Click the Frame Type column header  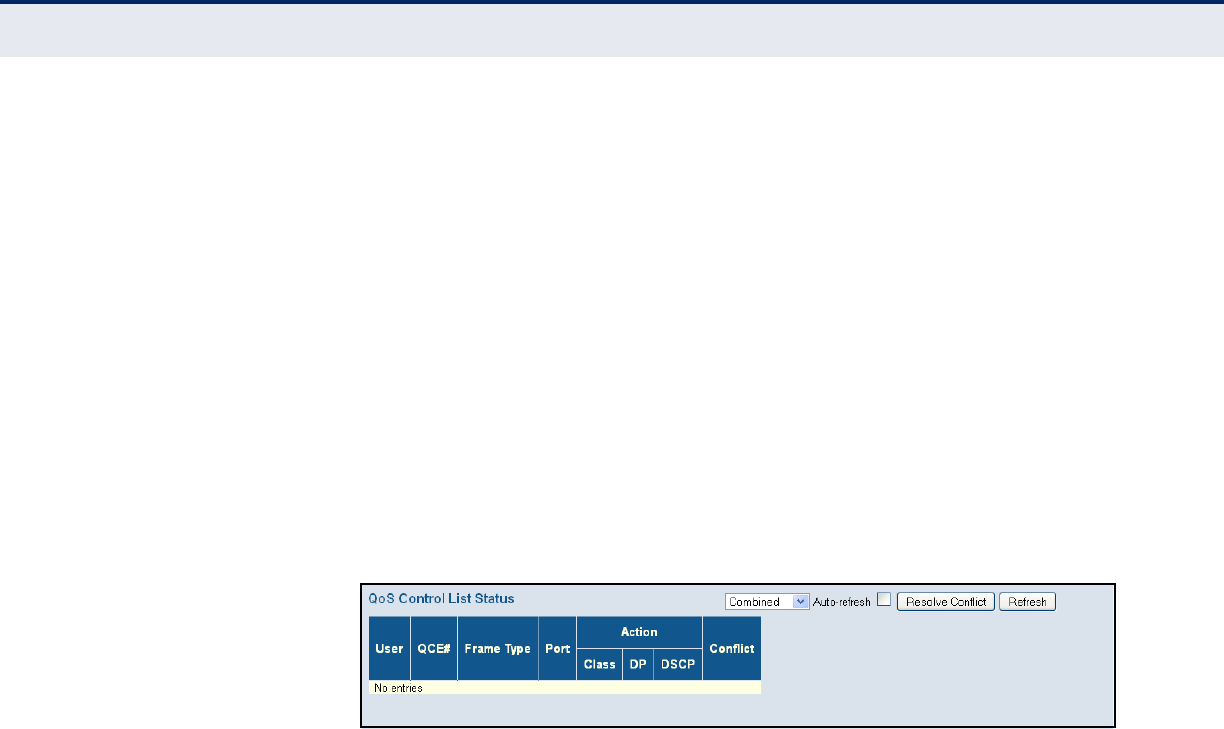click(497, 648)
